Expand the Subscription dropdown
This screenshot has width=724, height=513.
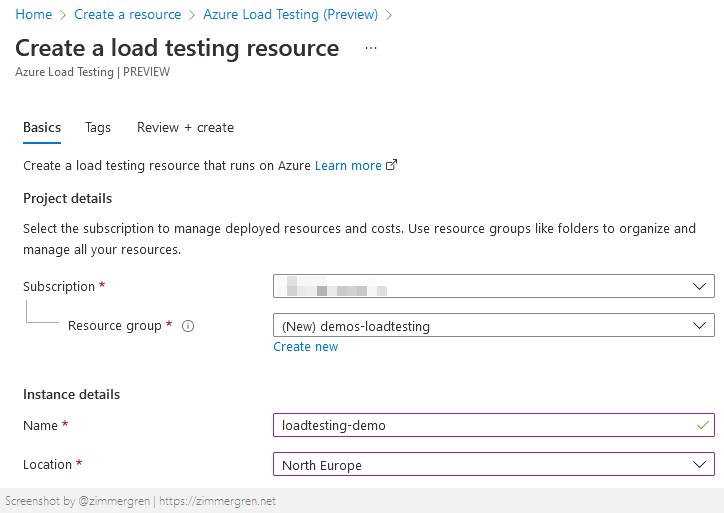pyautogui.click(x=698, y=286)
